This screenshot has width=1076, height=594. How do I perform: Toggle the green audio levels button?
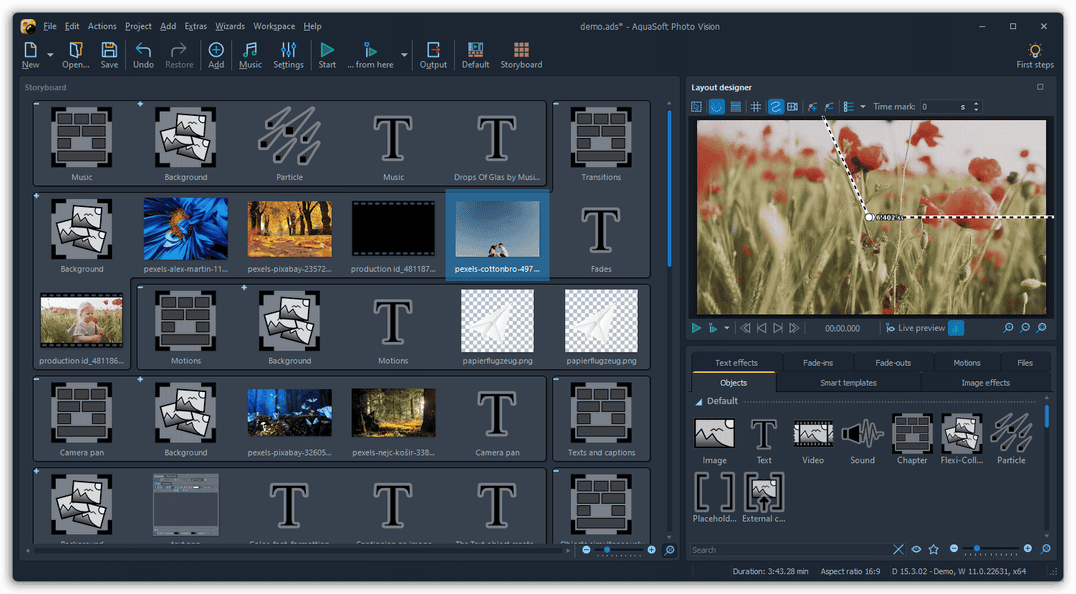point(956,328)
